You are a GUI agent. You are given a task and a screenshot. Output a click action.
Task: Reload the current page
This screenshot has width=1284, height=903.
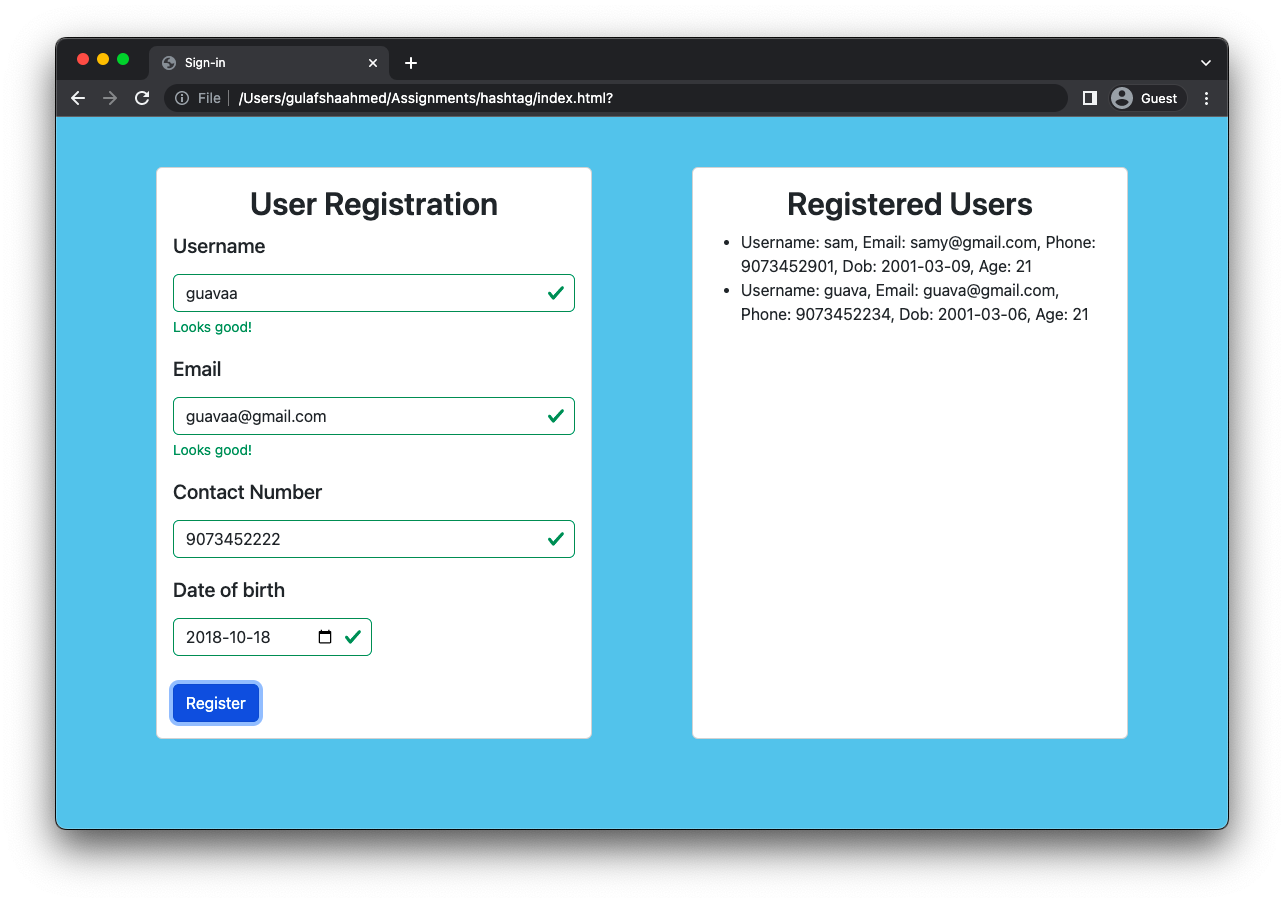click(x=142, y=98)
